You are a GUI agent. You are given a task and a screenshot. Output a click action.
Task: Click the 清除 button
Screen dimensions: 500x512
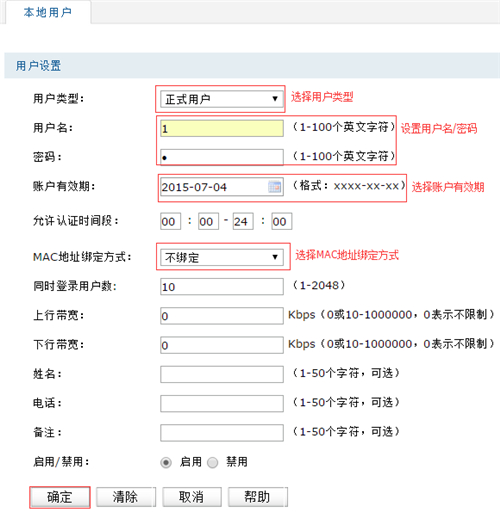[126, 497]
